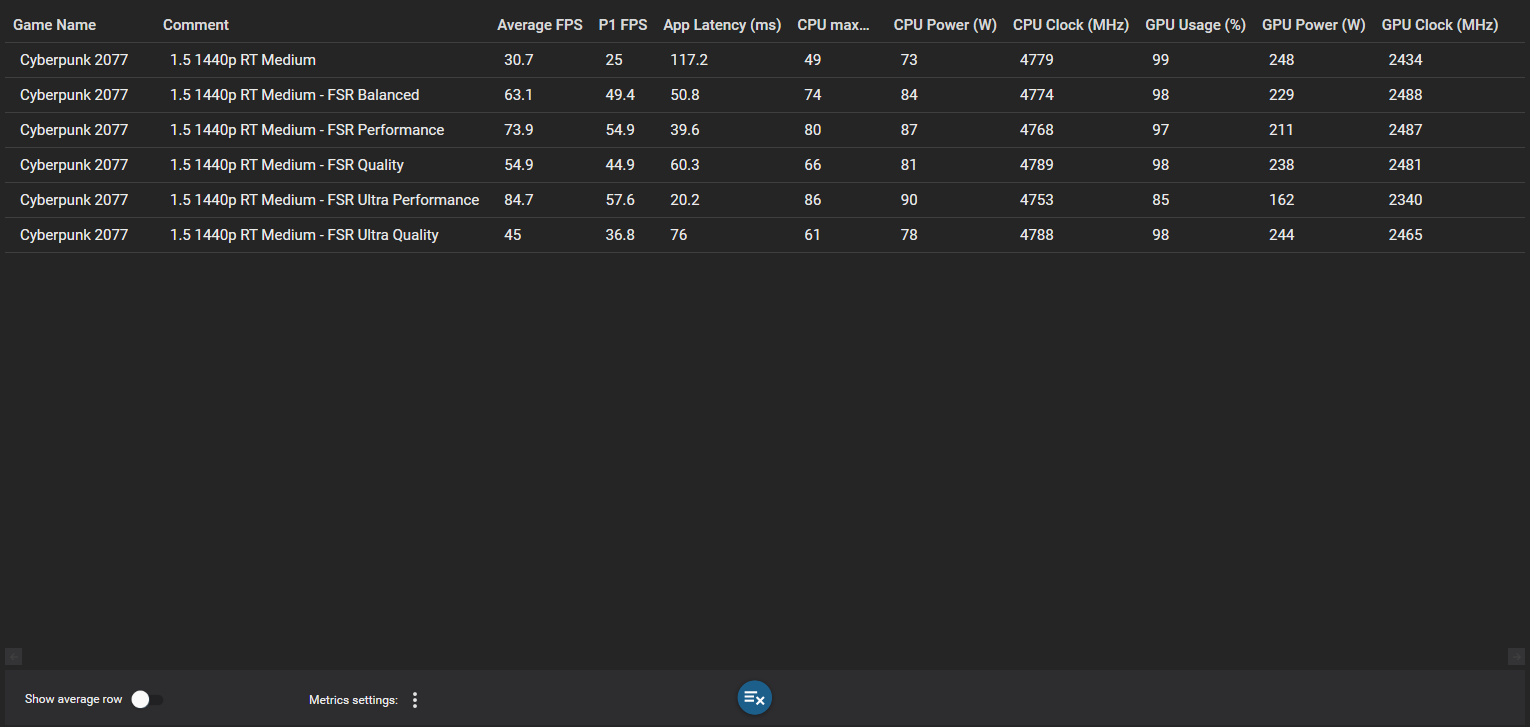Image resolution: width=1530 pixels, height=727 pixels.
Task: Click CPU Clock value 4779
Action: pyautogui.click(x=1037, y=60)
